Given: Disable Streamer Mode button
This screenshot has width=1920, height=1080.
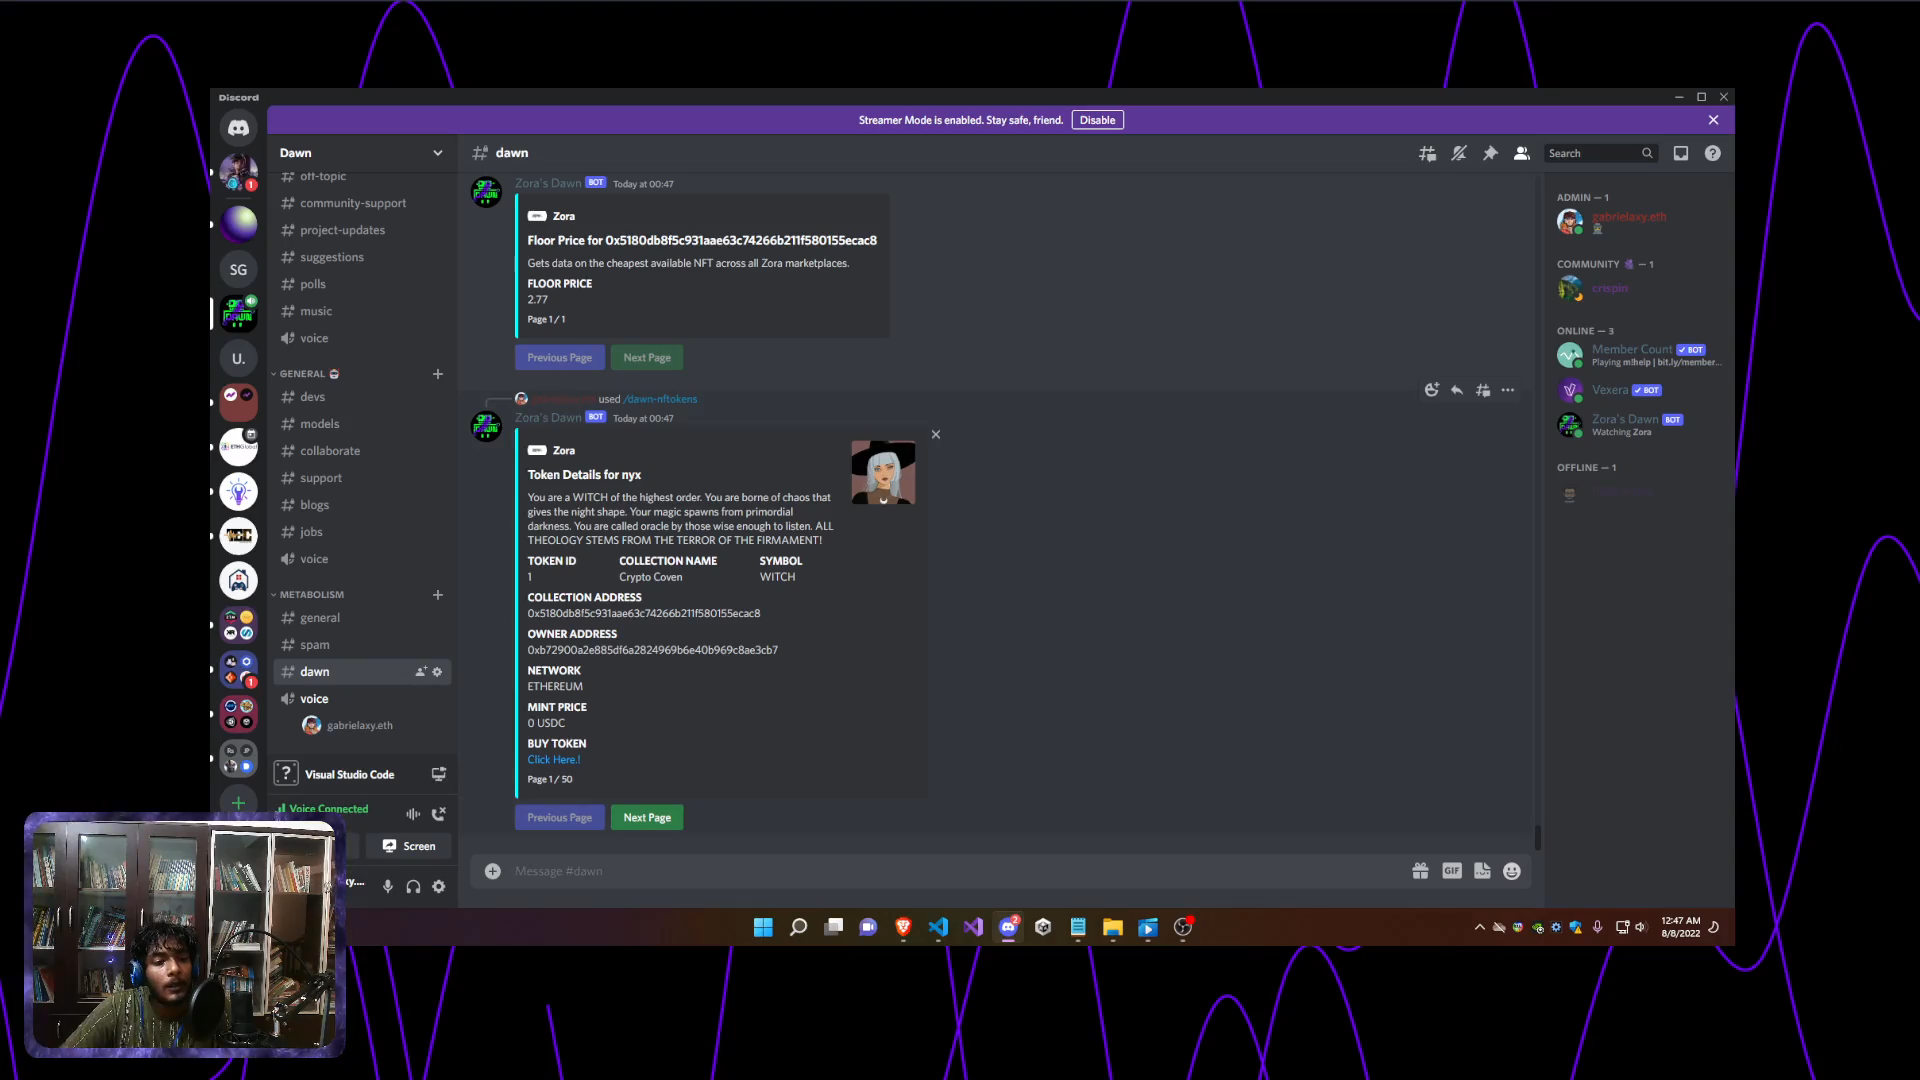Looking at the screenshot, I should point(1097,120).
